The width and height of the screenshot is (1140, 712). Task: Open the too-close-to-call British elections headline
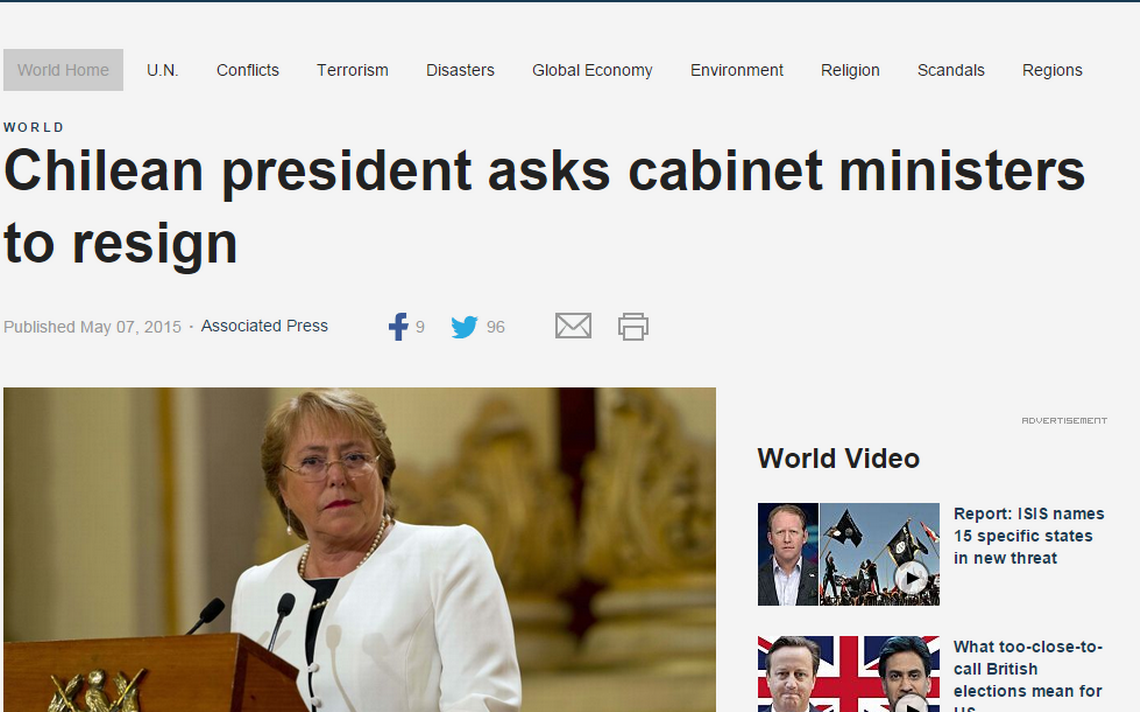point(1027,675)
